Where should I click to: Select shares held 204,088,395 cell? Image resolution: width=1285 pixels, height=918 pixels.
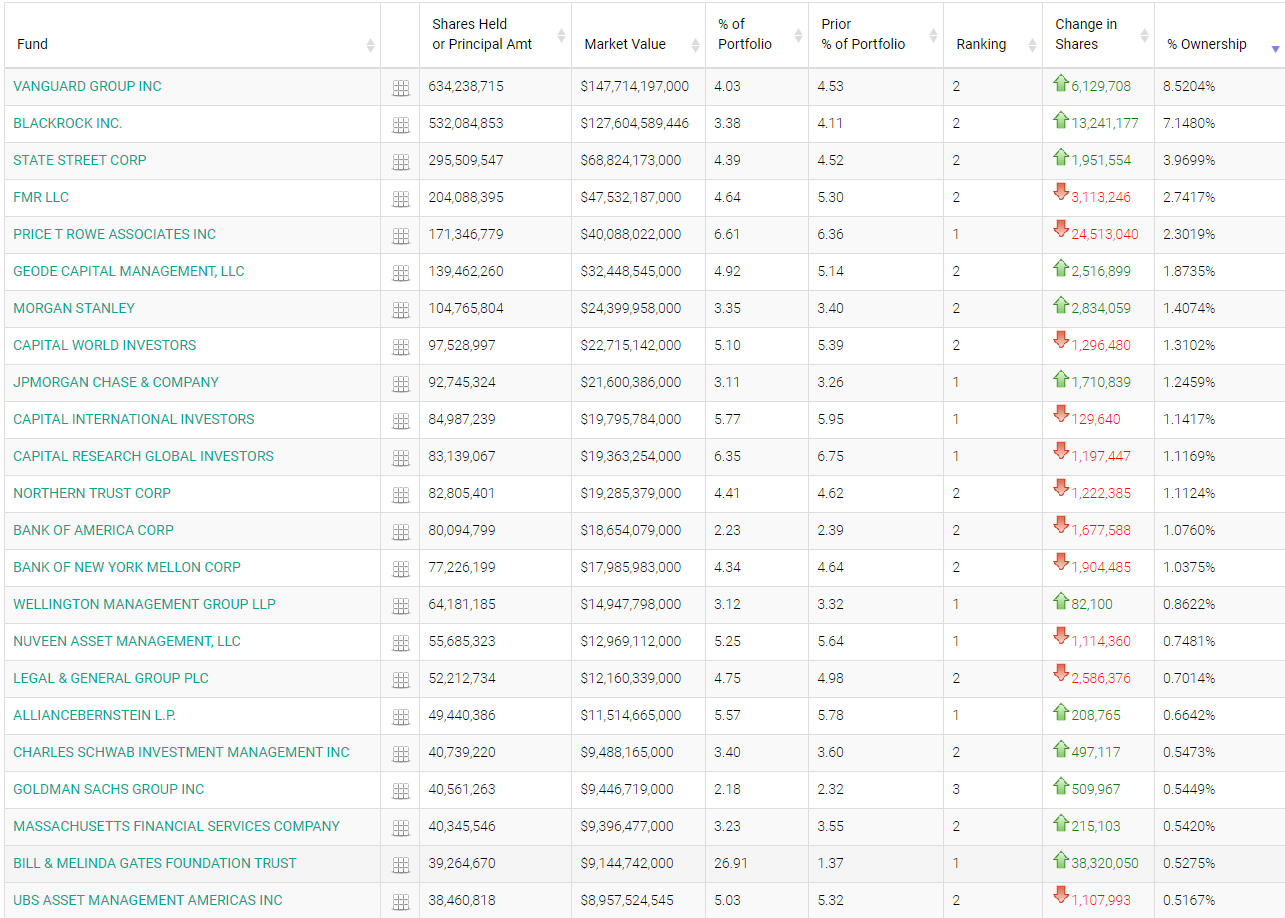(x=466, y=197)
